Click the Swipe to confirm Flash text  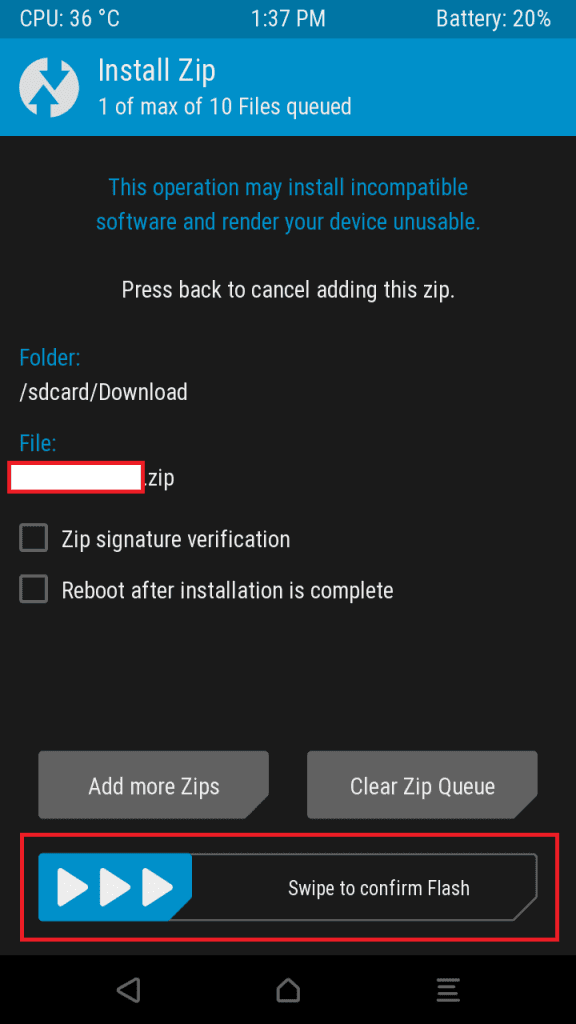[379, 888]
